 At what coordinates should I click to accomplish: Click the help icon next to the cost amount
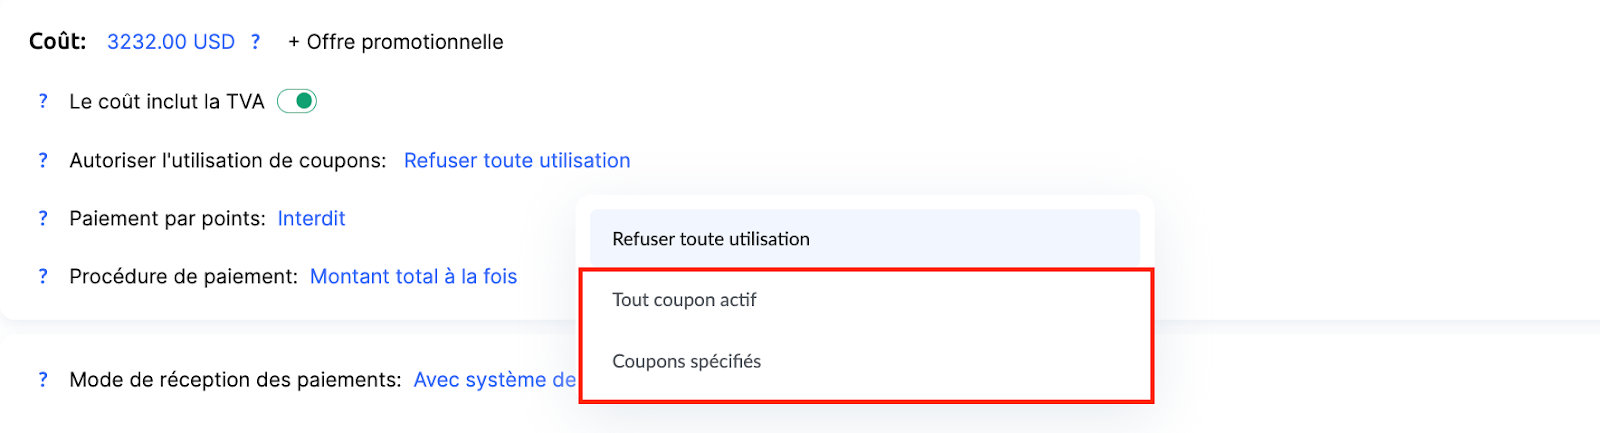[255, 42]
